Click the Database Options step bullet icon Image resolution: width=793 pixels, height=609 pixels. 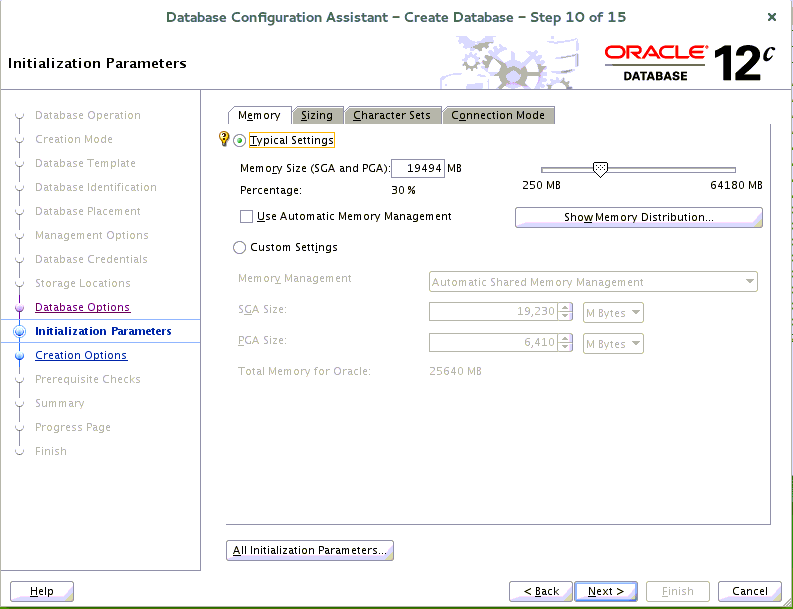[18, 308]
